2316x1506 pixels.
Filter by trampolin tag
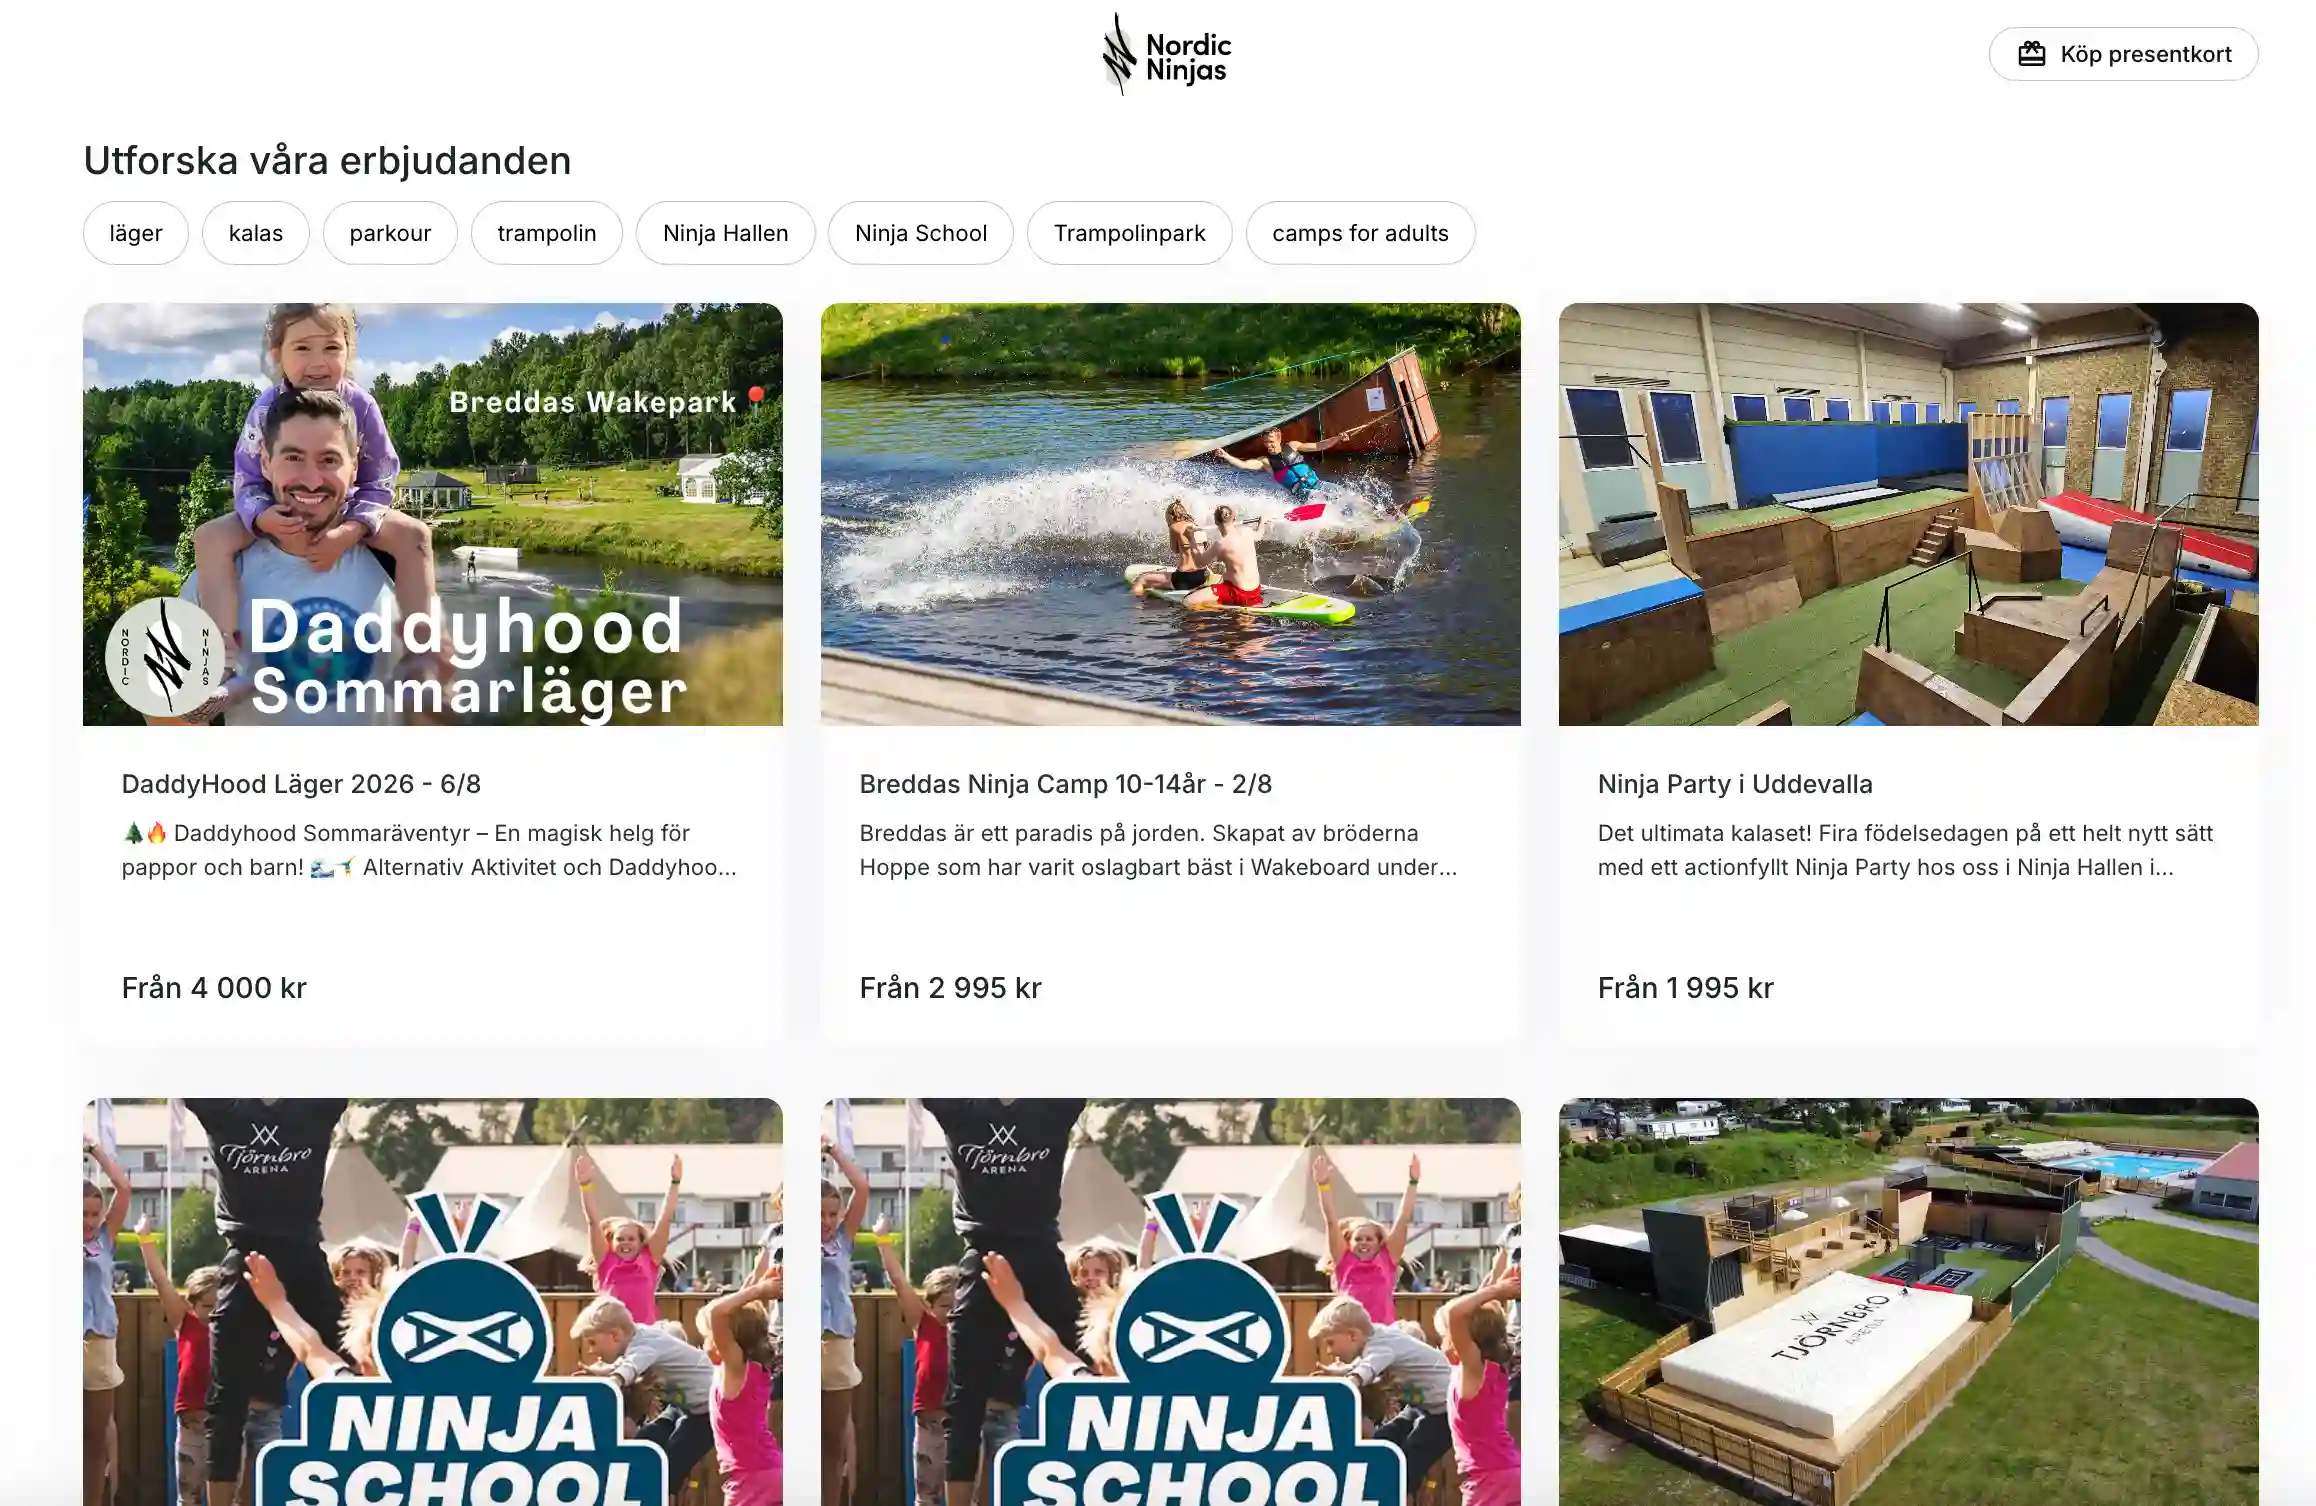(547, 233)
